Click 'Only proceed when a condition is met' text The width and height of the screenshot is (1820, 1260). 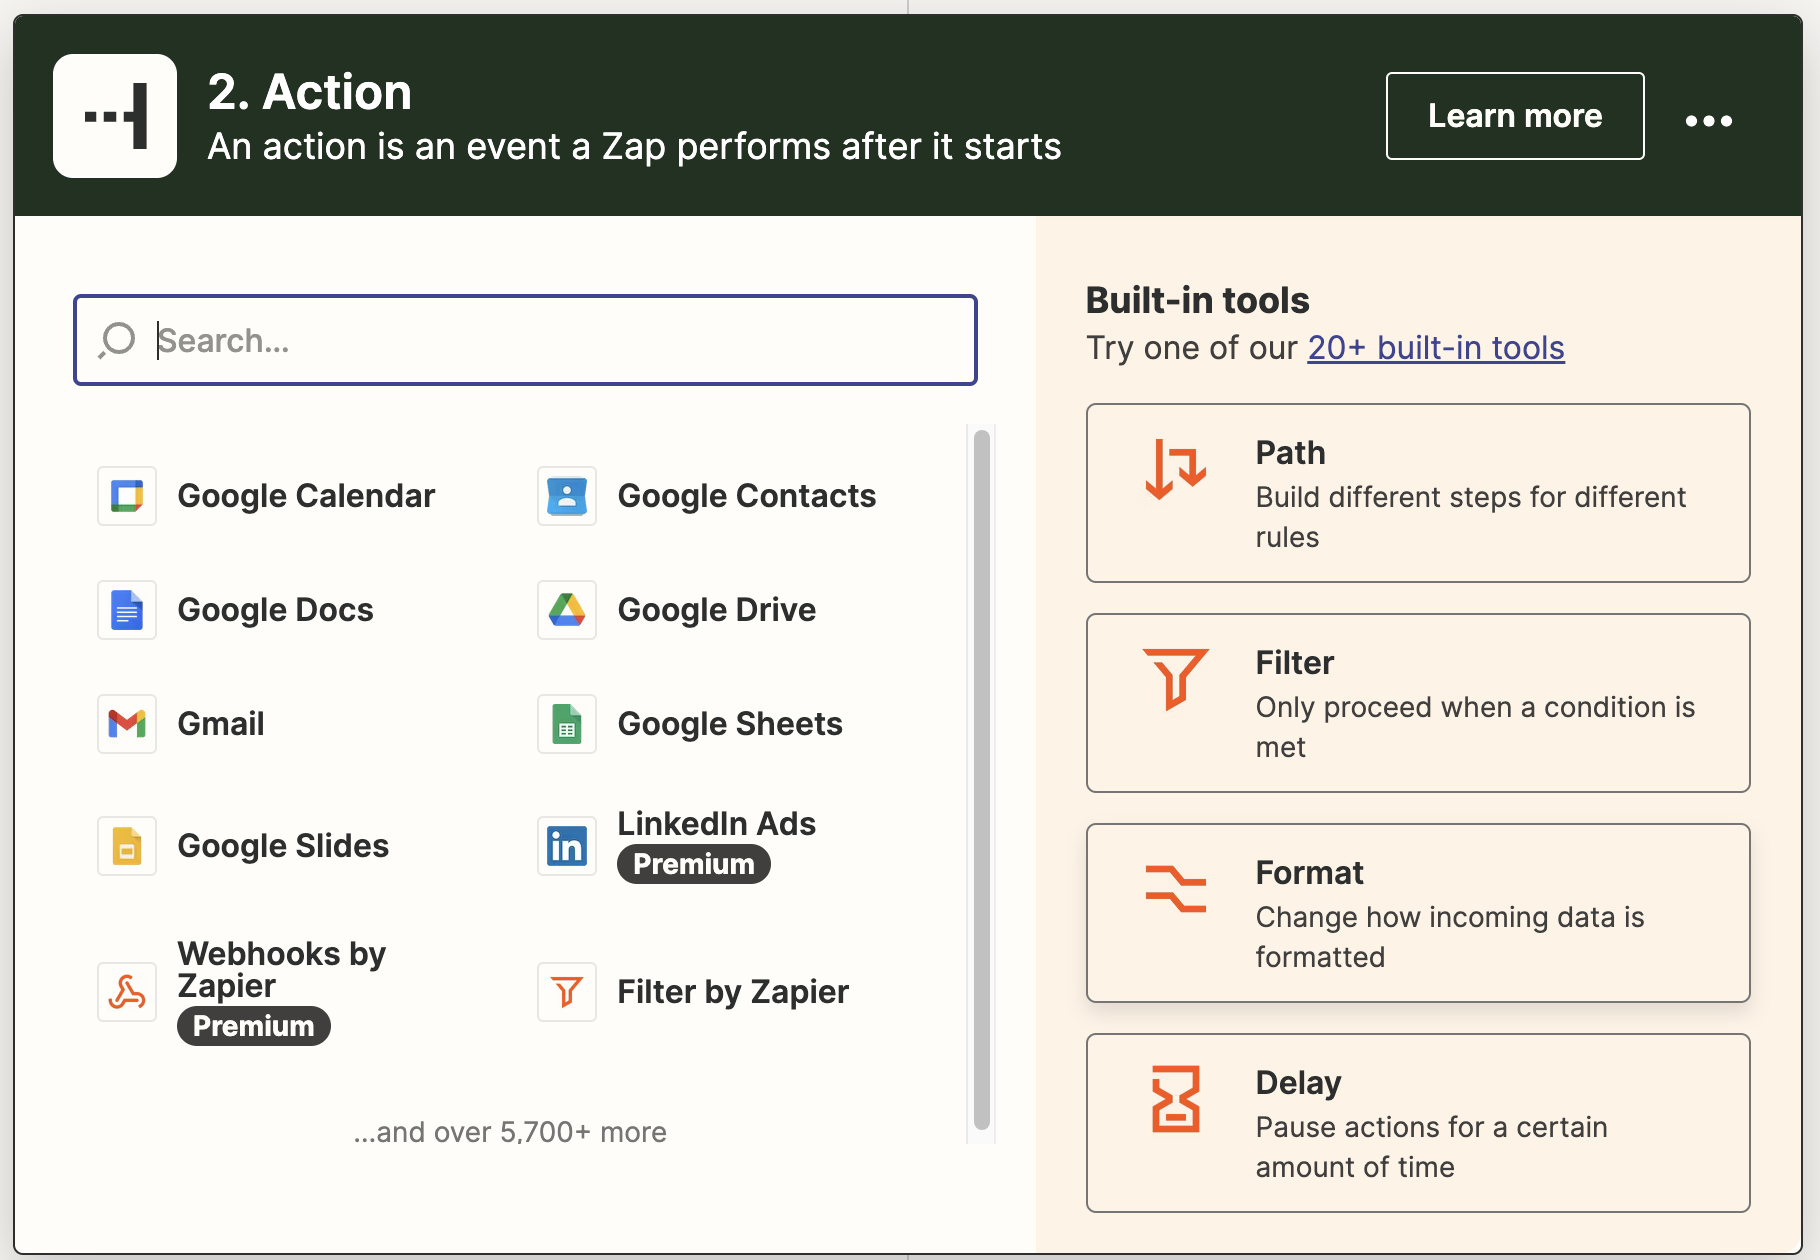(x=1475, y=727)
